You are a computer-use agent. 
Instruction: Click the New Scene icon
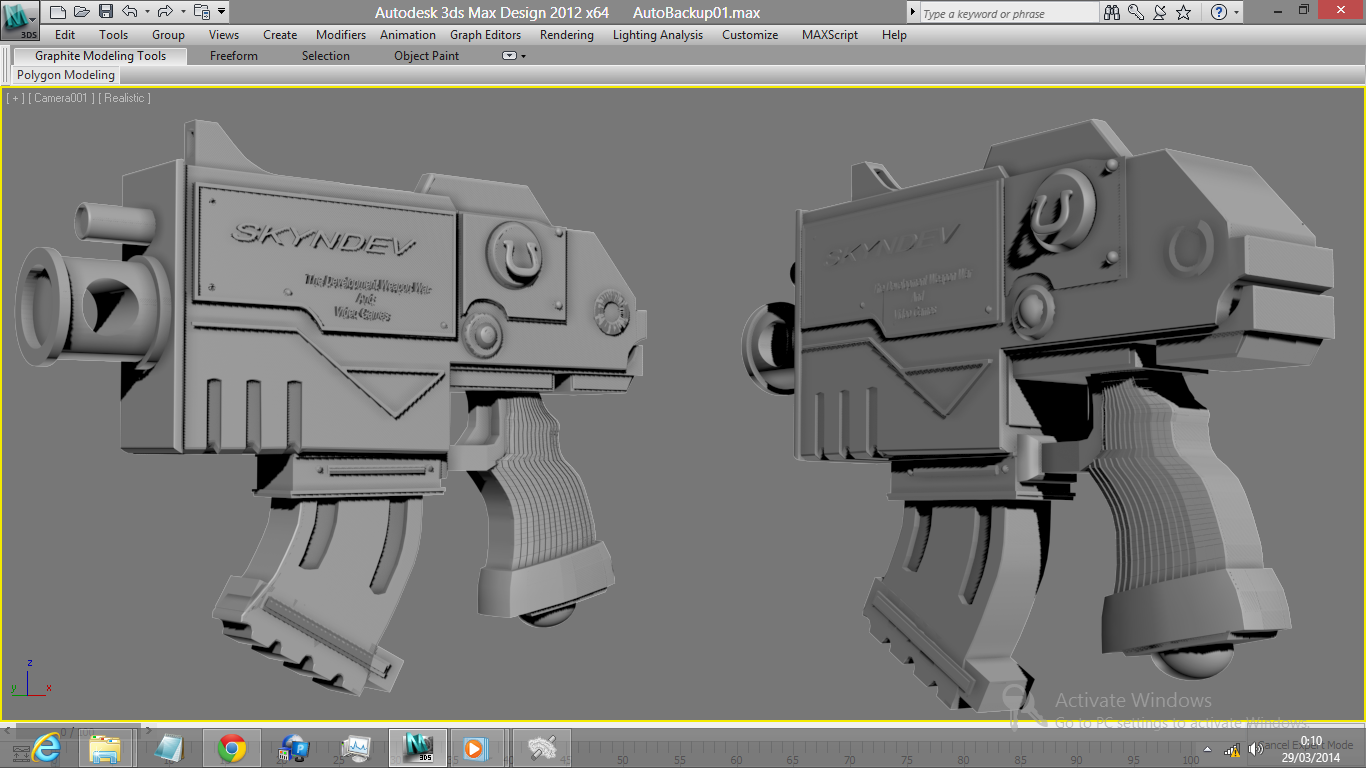click(x=57, y=12)
